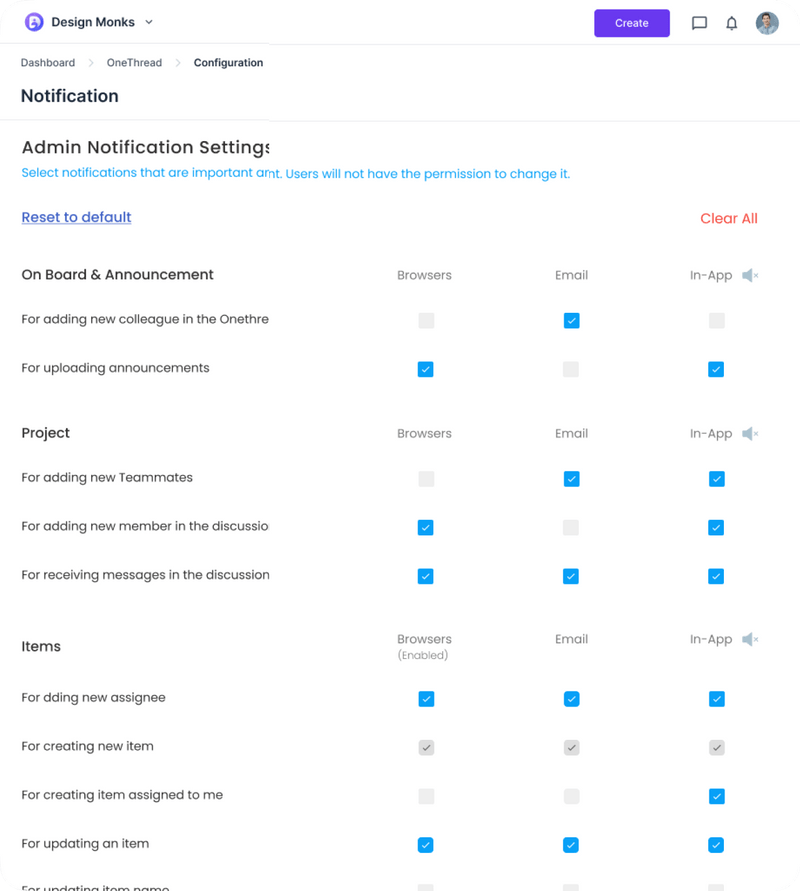Click Clear All to remove selections
This screenshot has height=891, width=800.
[x=729, y=218]
